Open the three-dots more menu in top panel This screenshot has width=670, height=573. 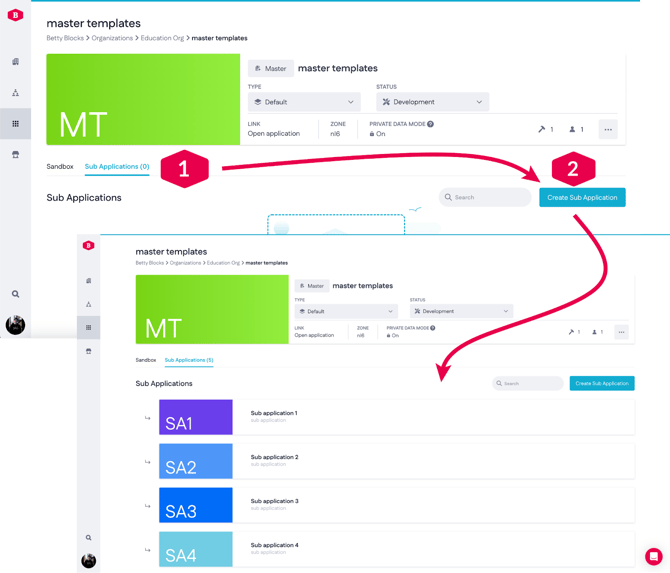tap(608, 129)
